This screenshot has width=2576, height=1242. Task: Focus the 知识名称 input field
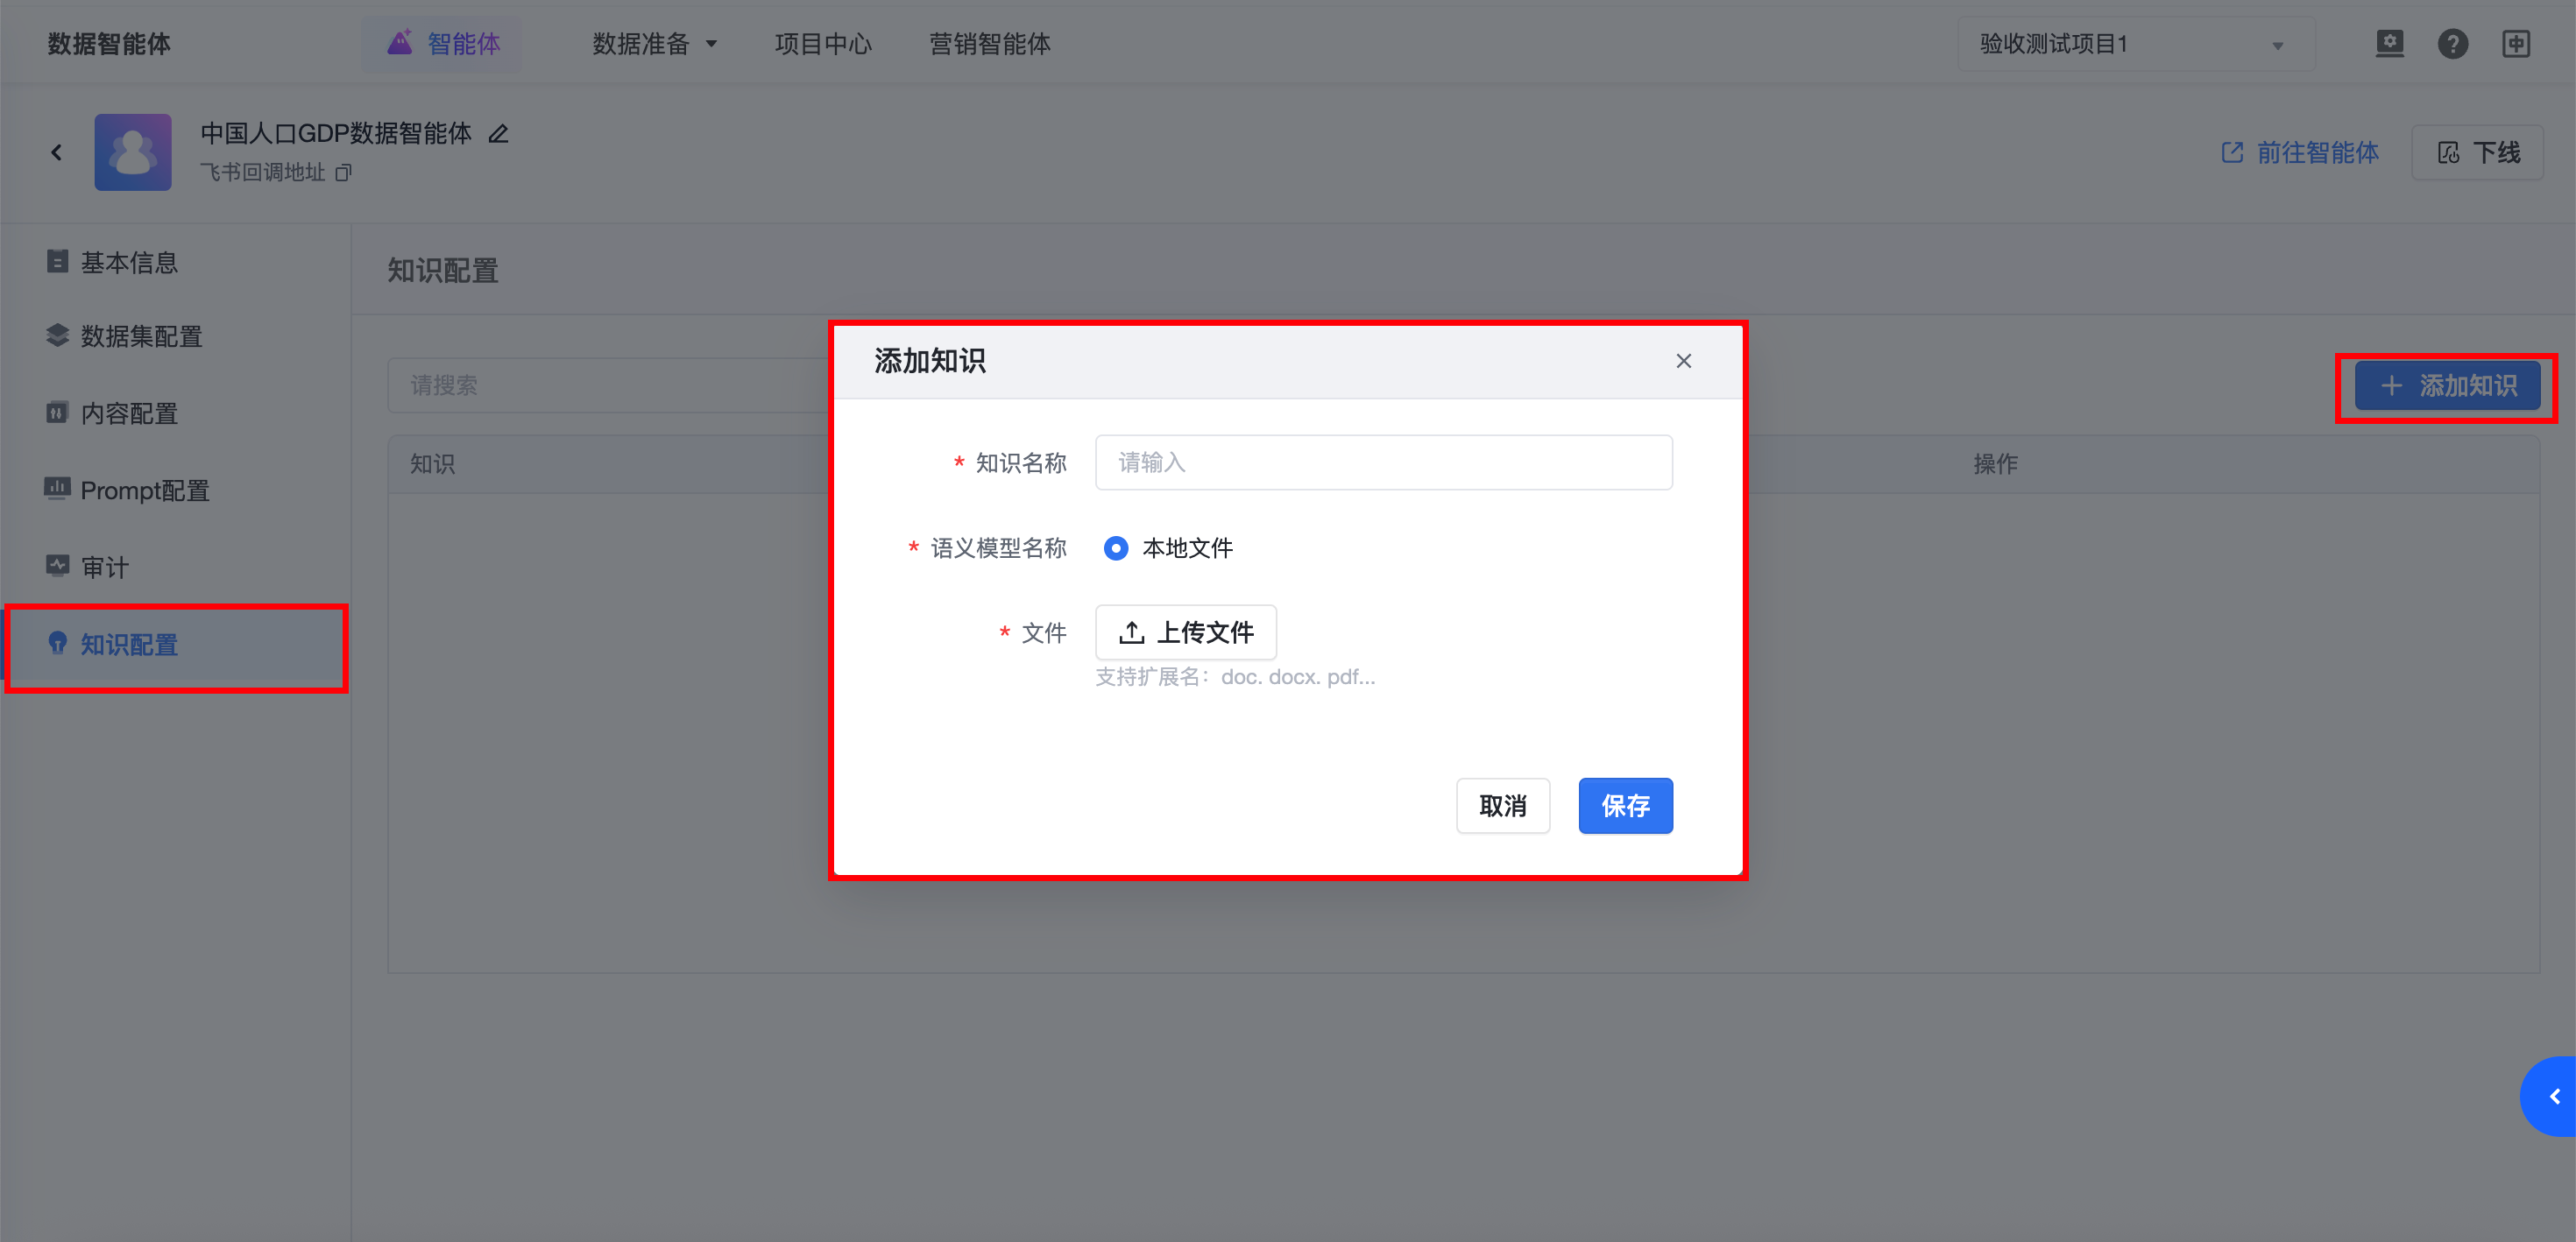1383,462
